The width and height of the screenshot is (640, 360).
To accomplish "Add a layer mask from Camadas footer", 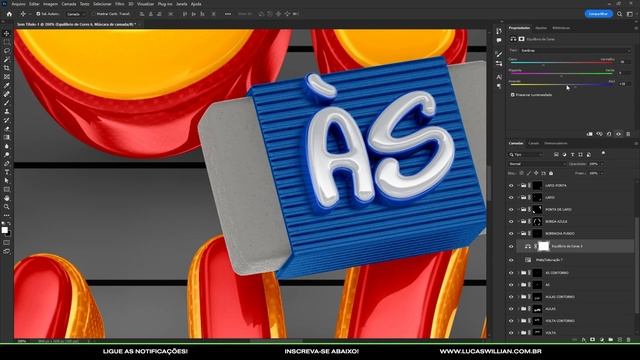I will click(592, 340).
